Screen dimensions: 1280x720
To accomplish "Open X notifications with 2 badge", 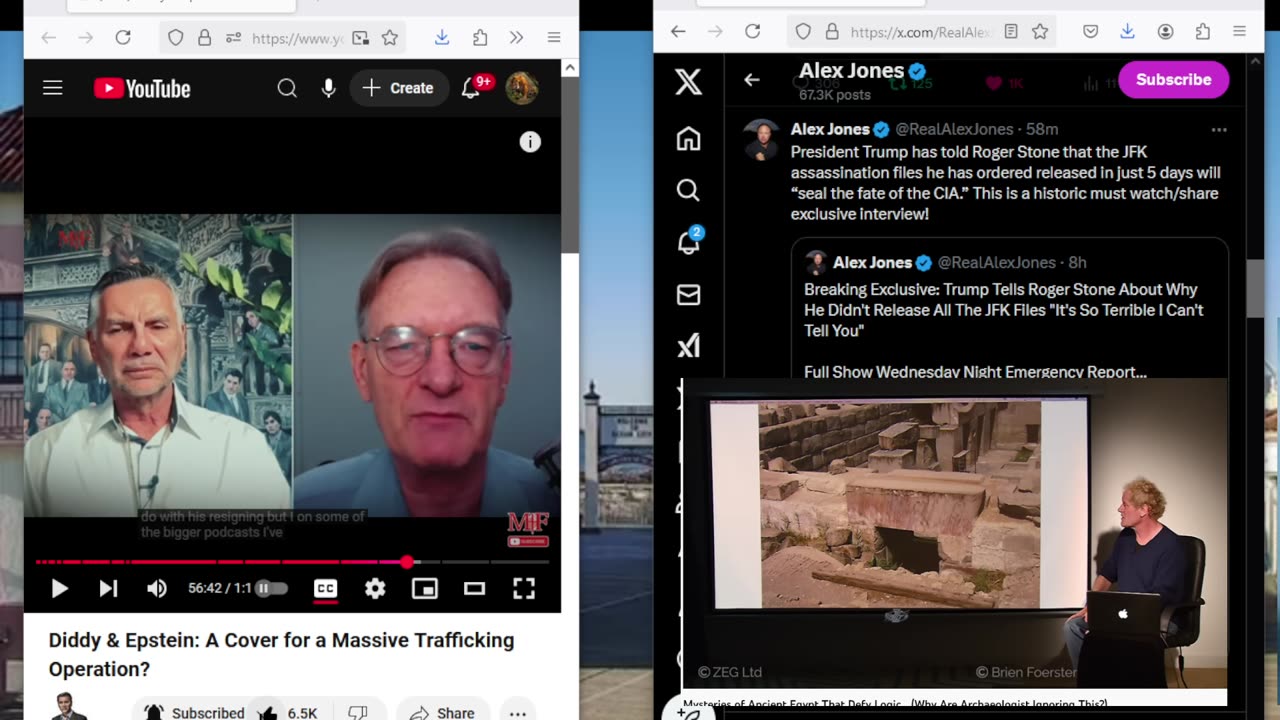I will 689,241.
